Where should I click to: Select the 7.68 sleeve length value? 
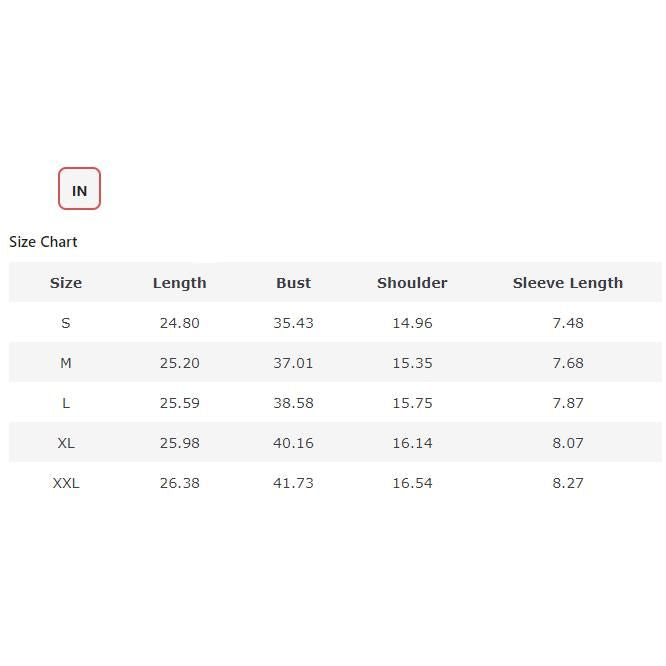tap(567, 363)
